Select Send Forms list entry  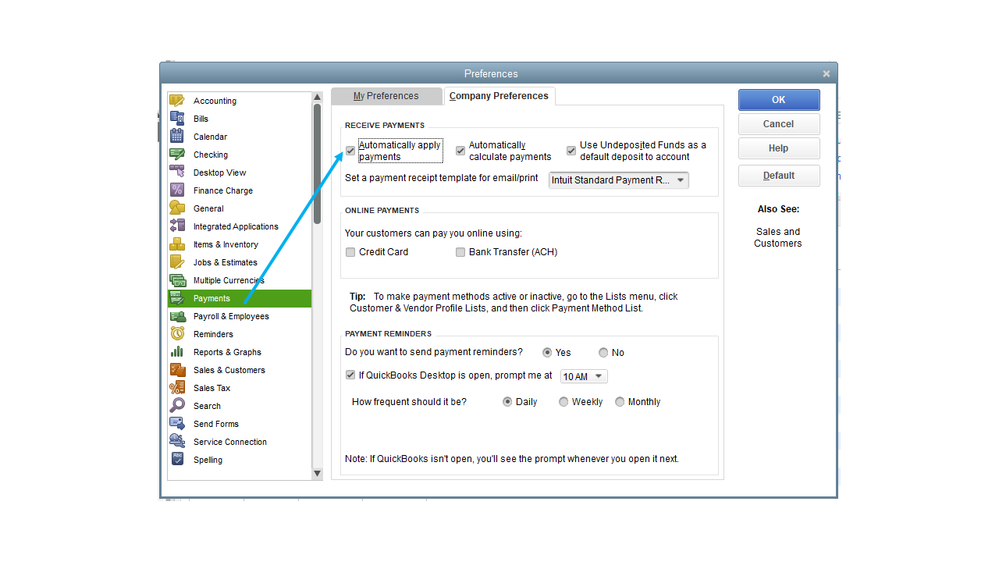click(240, 424)
